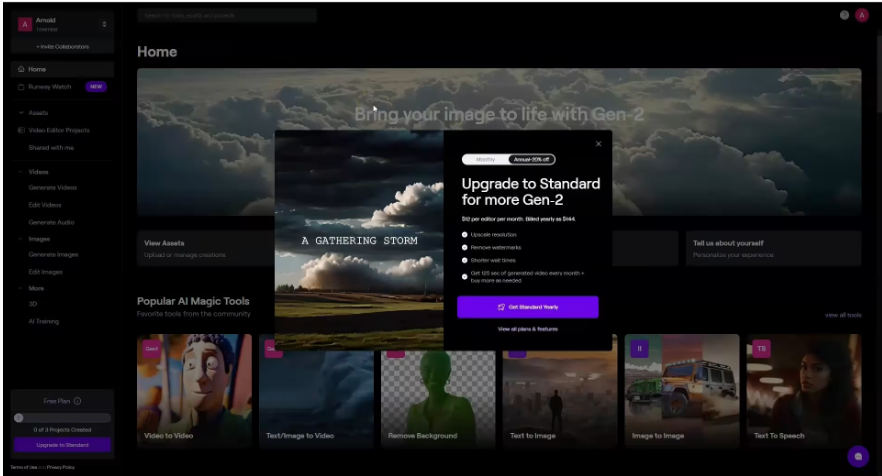The image size is (882, 476).
Task: Click the TS badge on Text To Speech
Action: [x=761, y=349]
